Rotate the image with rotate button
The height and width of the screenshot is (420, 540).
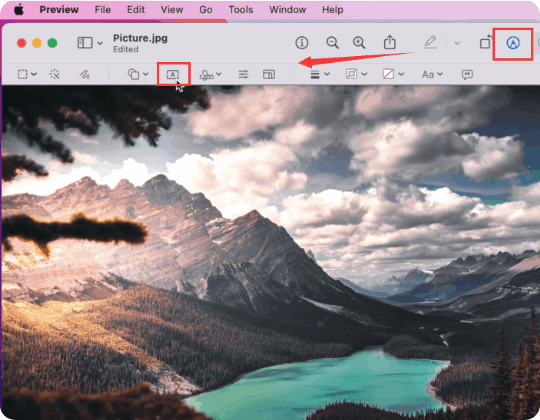[x=486, y=42]
